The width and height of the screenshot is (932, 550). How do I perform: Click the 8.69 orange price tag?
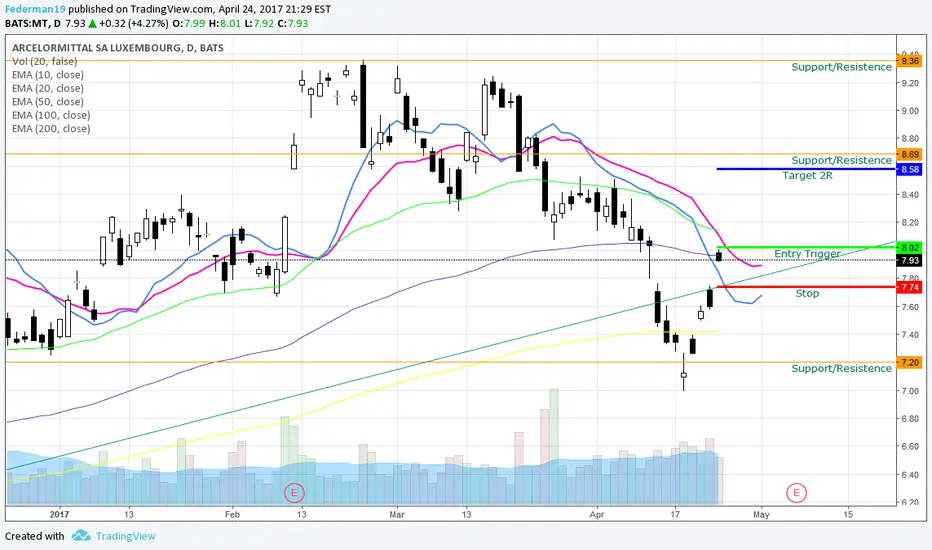(x=909, y=155)
